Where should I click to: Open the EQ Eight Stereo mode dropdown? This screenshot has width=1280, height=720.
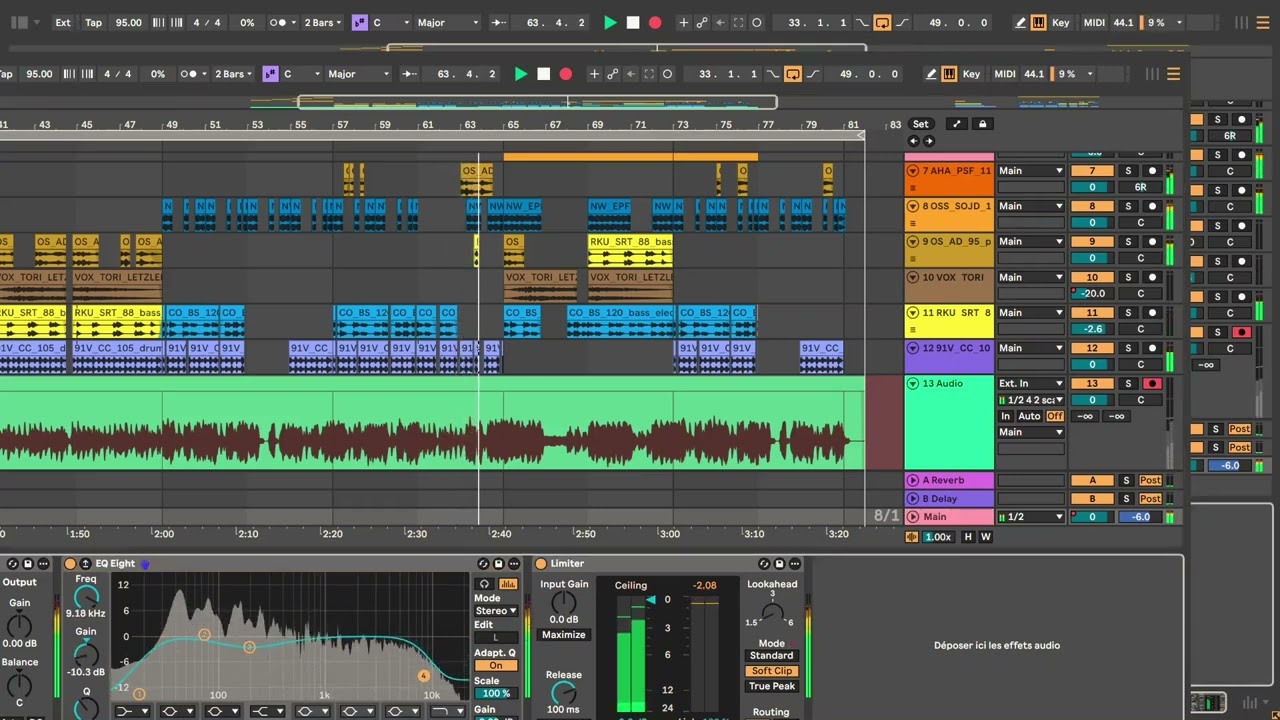coord(496,611)
